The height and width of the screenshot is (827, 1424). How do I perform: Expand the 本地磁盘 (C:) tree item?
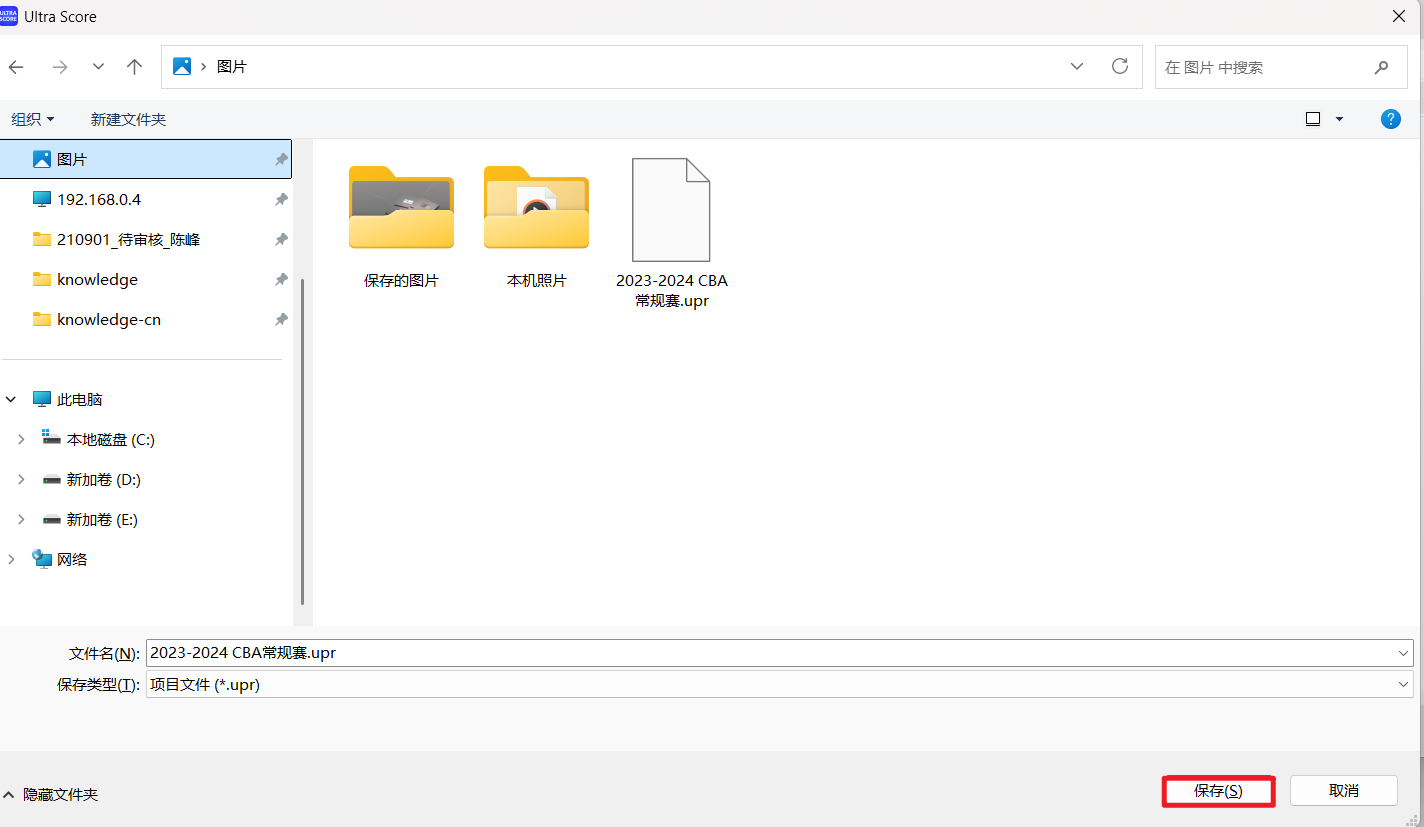coord(21,438)
